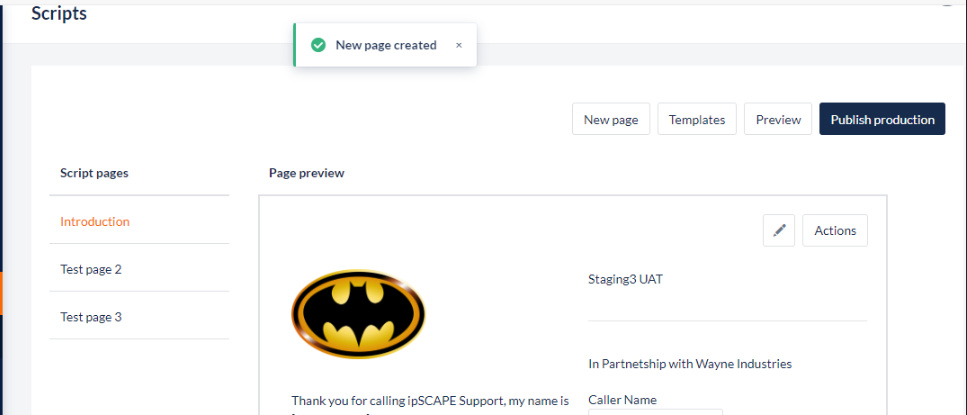Click the Scripts page heading
This screenshot has height=415, width=967.
[x=59, y=14]
